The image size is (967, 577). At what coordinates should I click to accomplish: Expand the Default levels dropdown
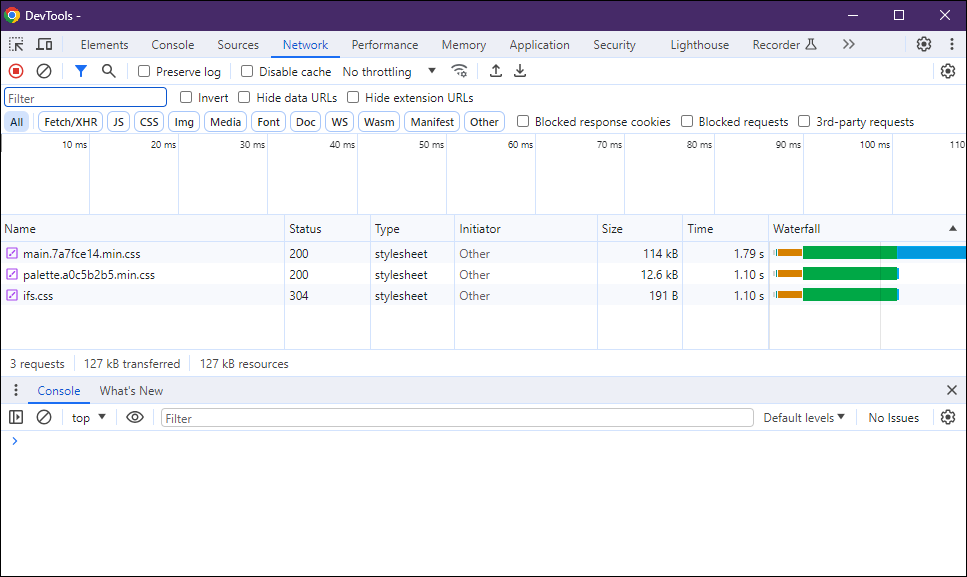(x=804, y=418)
